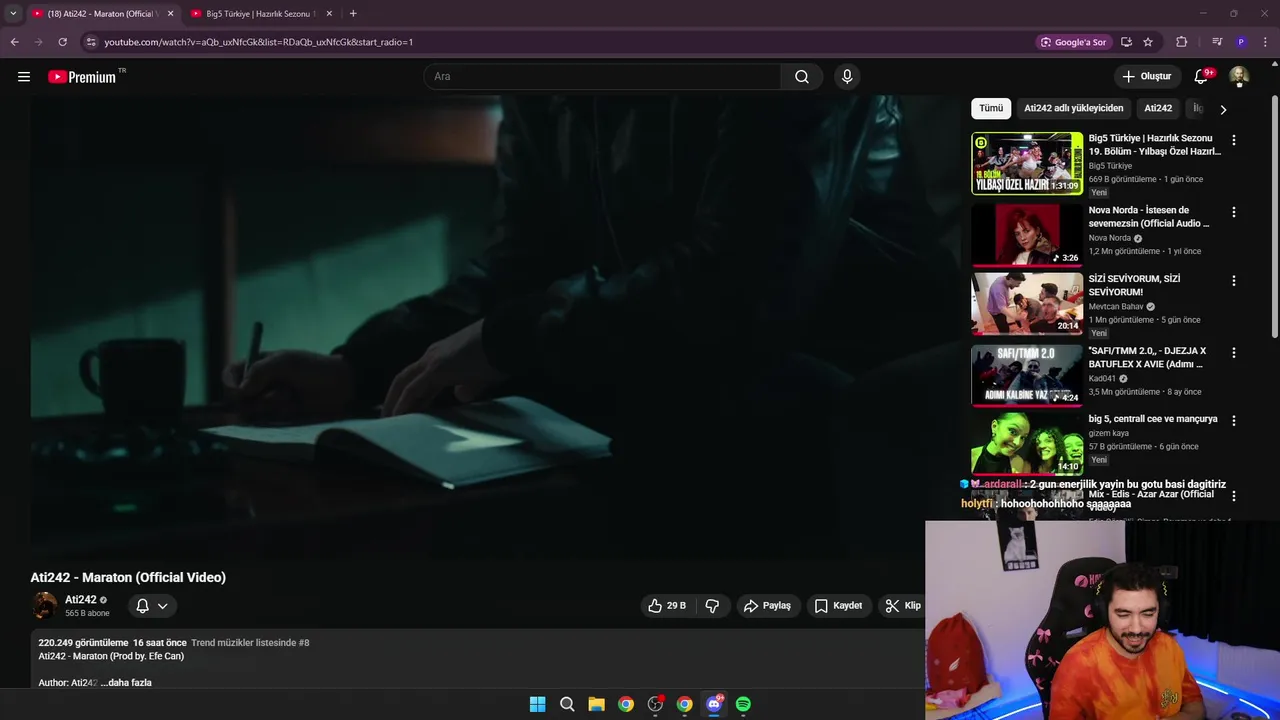The width and height of the screenshot is (1280, 720).
Task: Close the Ati242 - Maraton browser tab
Action: (170, 14)
